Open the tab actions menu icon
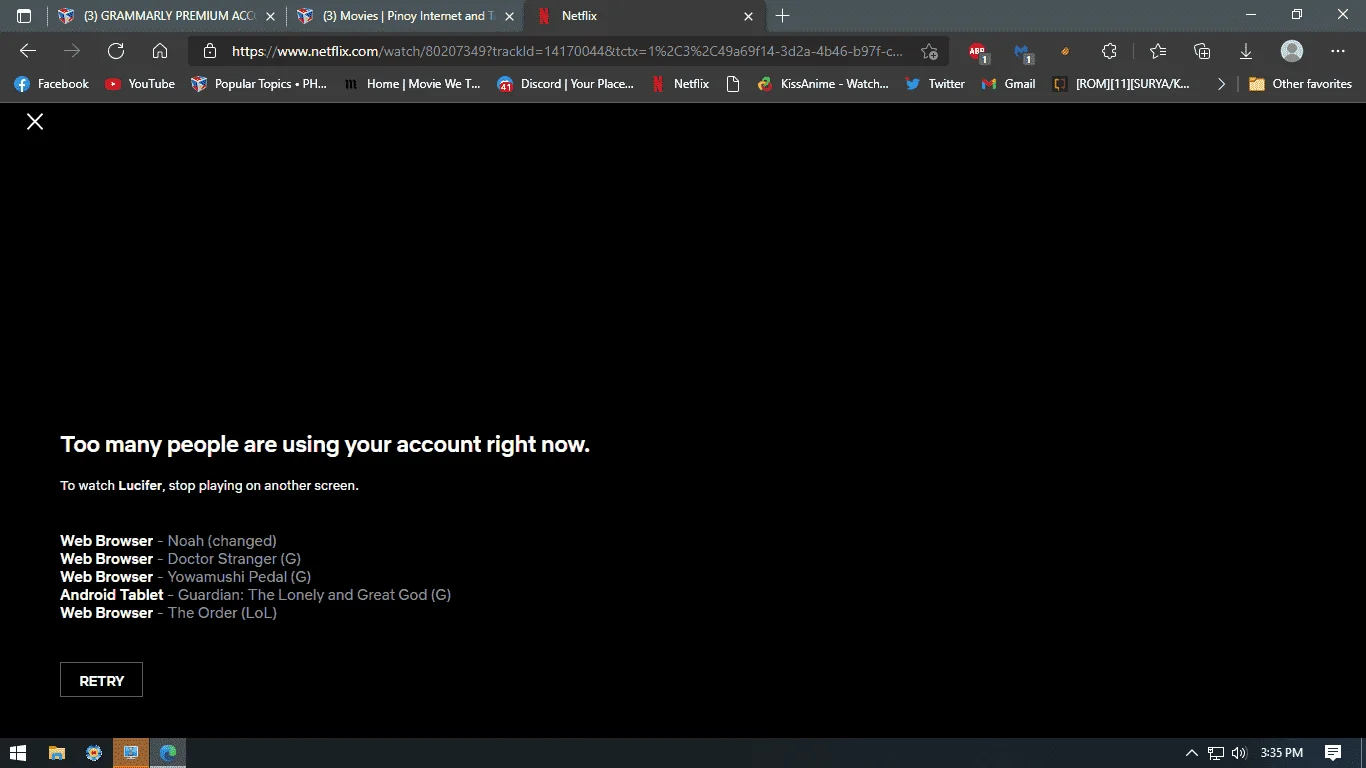Screen dimensions: 1366x768 pos(24,16)
